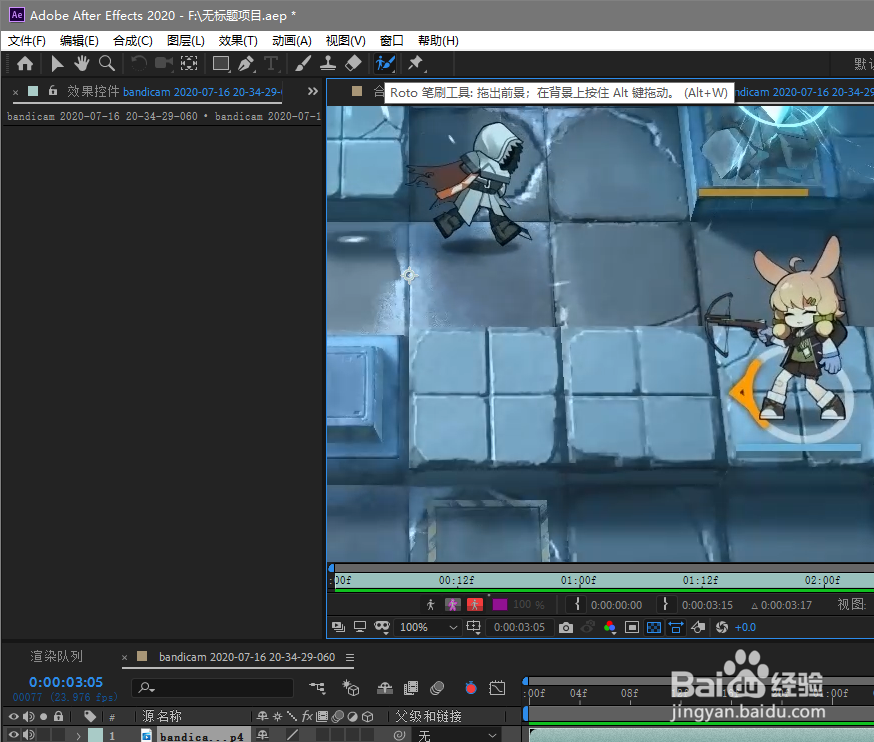Click always preview this view icon
This screenshot has height=742, width=874.
click(x=338, y=627)
